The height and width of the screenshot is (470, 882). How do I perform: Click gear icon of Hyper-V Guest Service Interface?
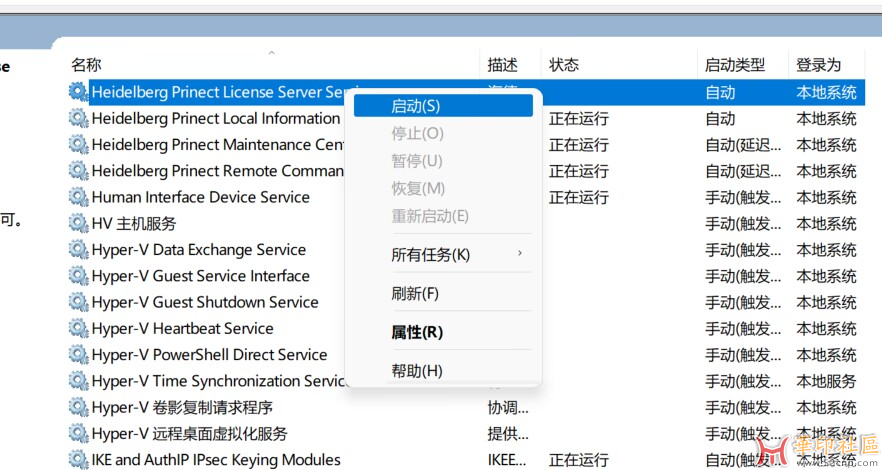(78, 276)
